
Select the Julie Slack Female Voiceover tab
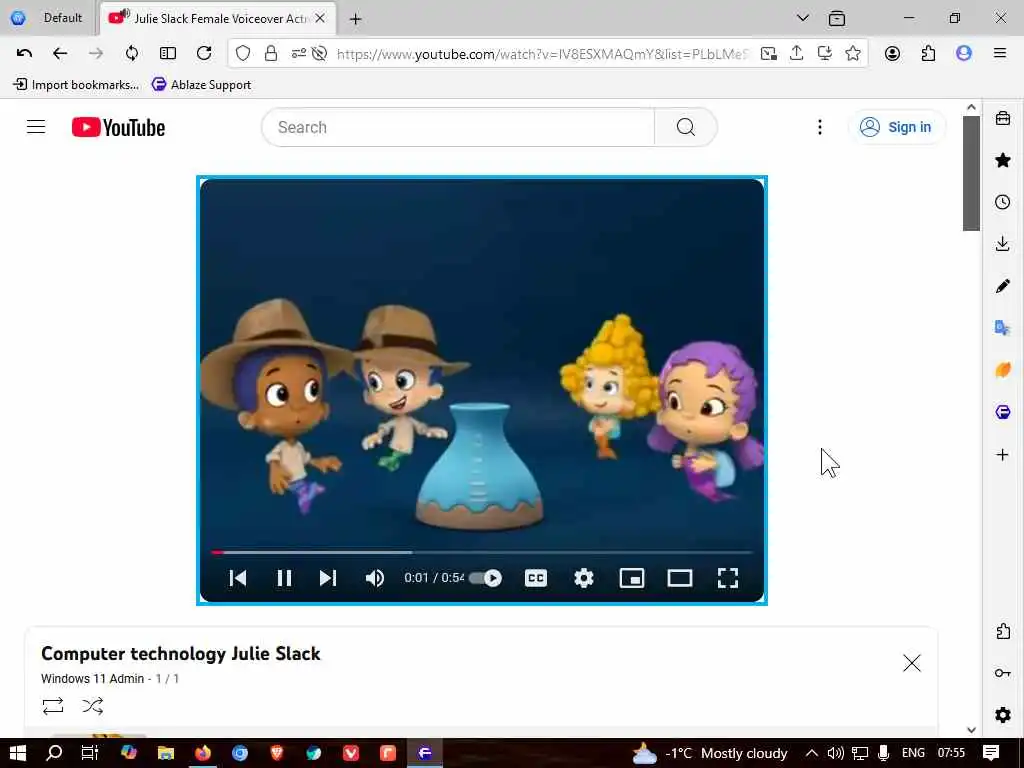(218, 18)
